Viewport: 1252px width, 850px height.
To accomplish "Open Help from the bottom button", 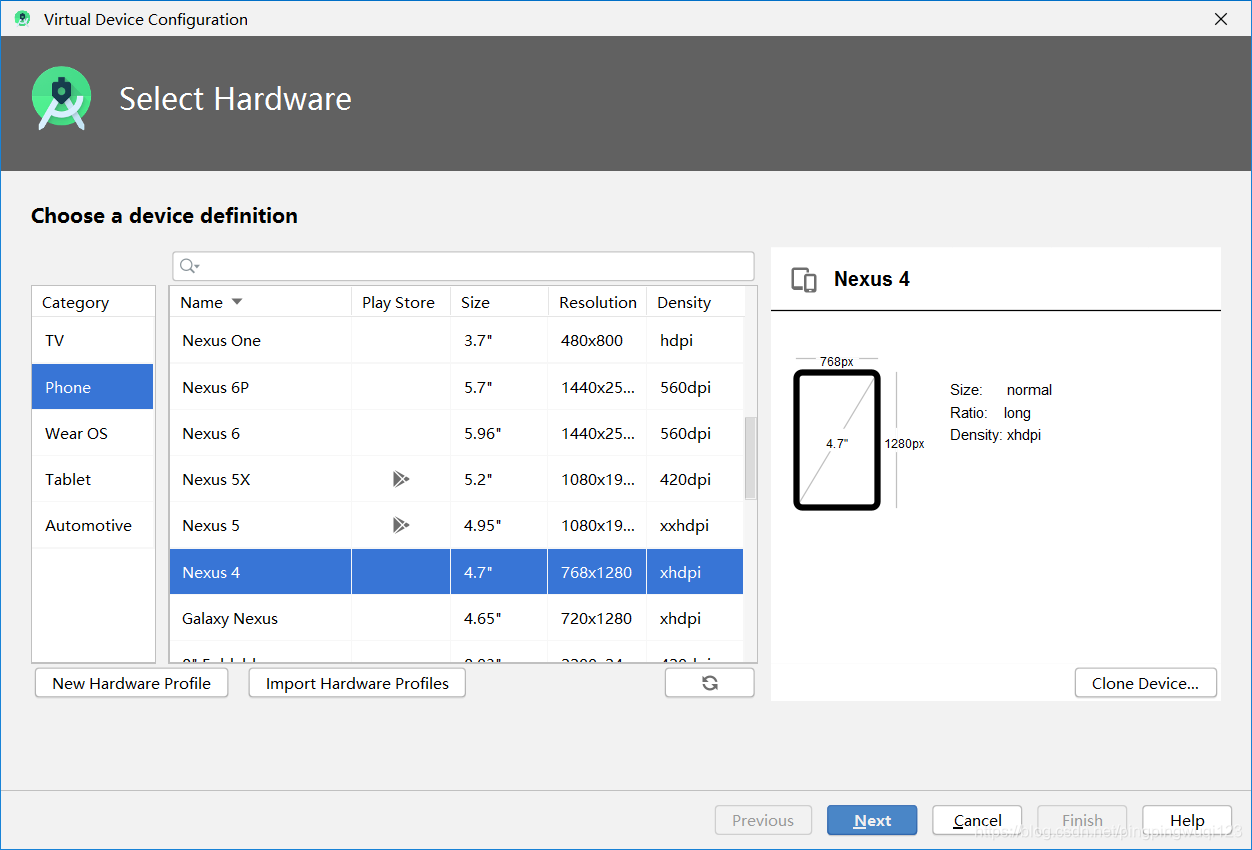I will tap(1187, 820).
